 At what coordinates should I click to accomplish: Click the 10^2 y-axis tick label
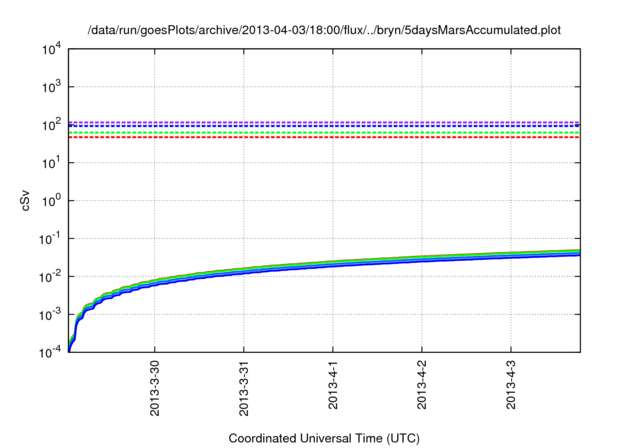coord(50,125)
